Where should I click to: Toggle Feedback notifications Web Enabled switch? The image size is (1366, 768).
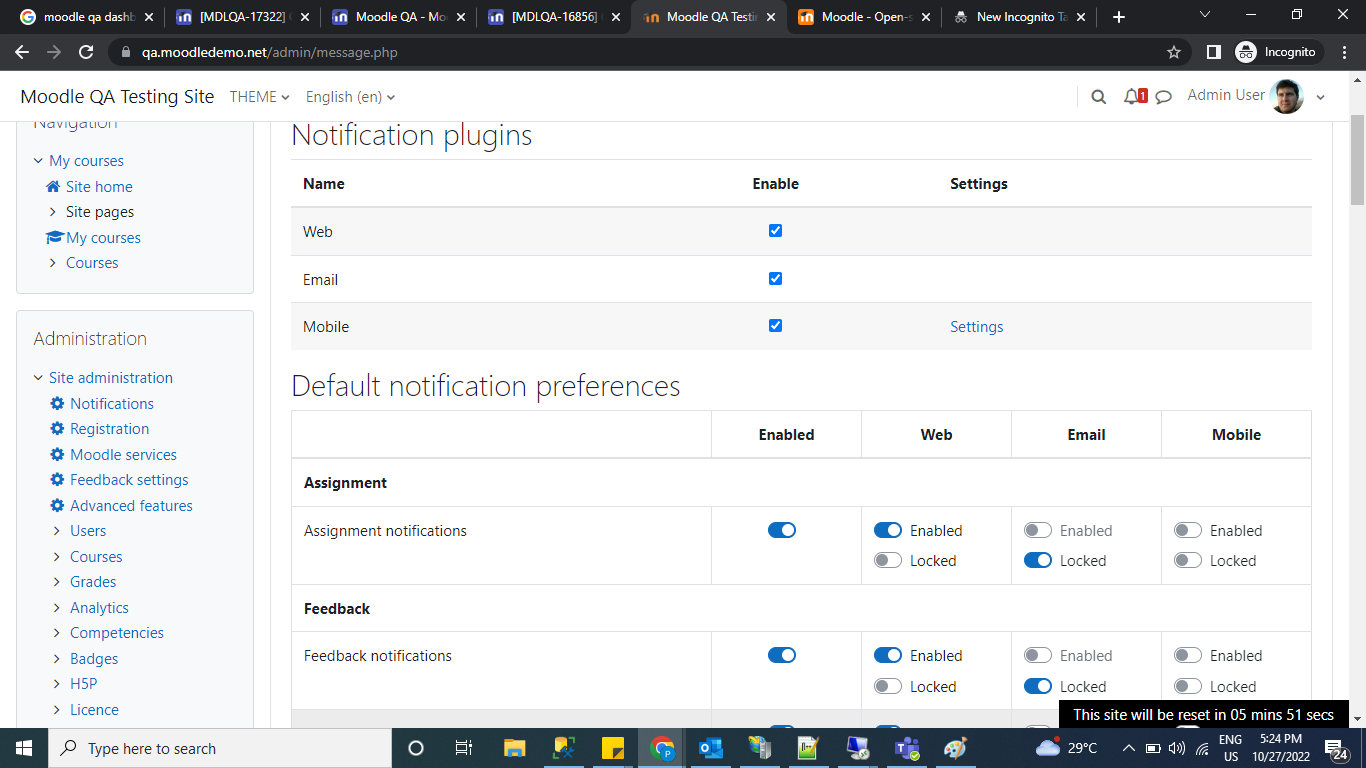888,655
